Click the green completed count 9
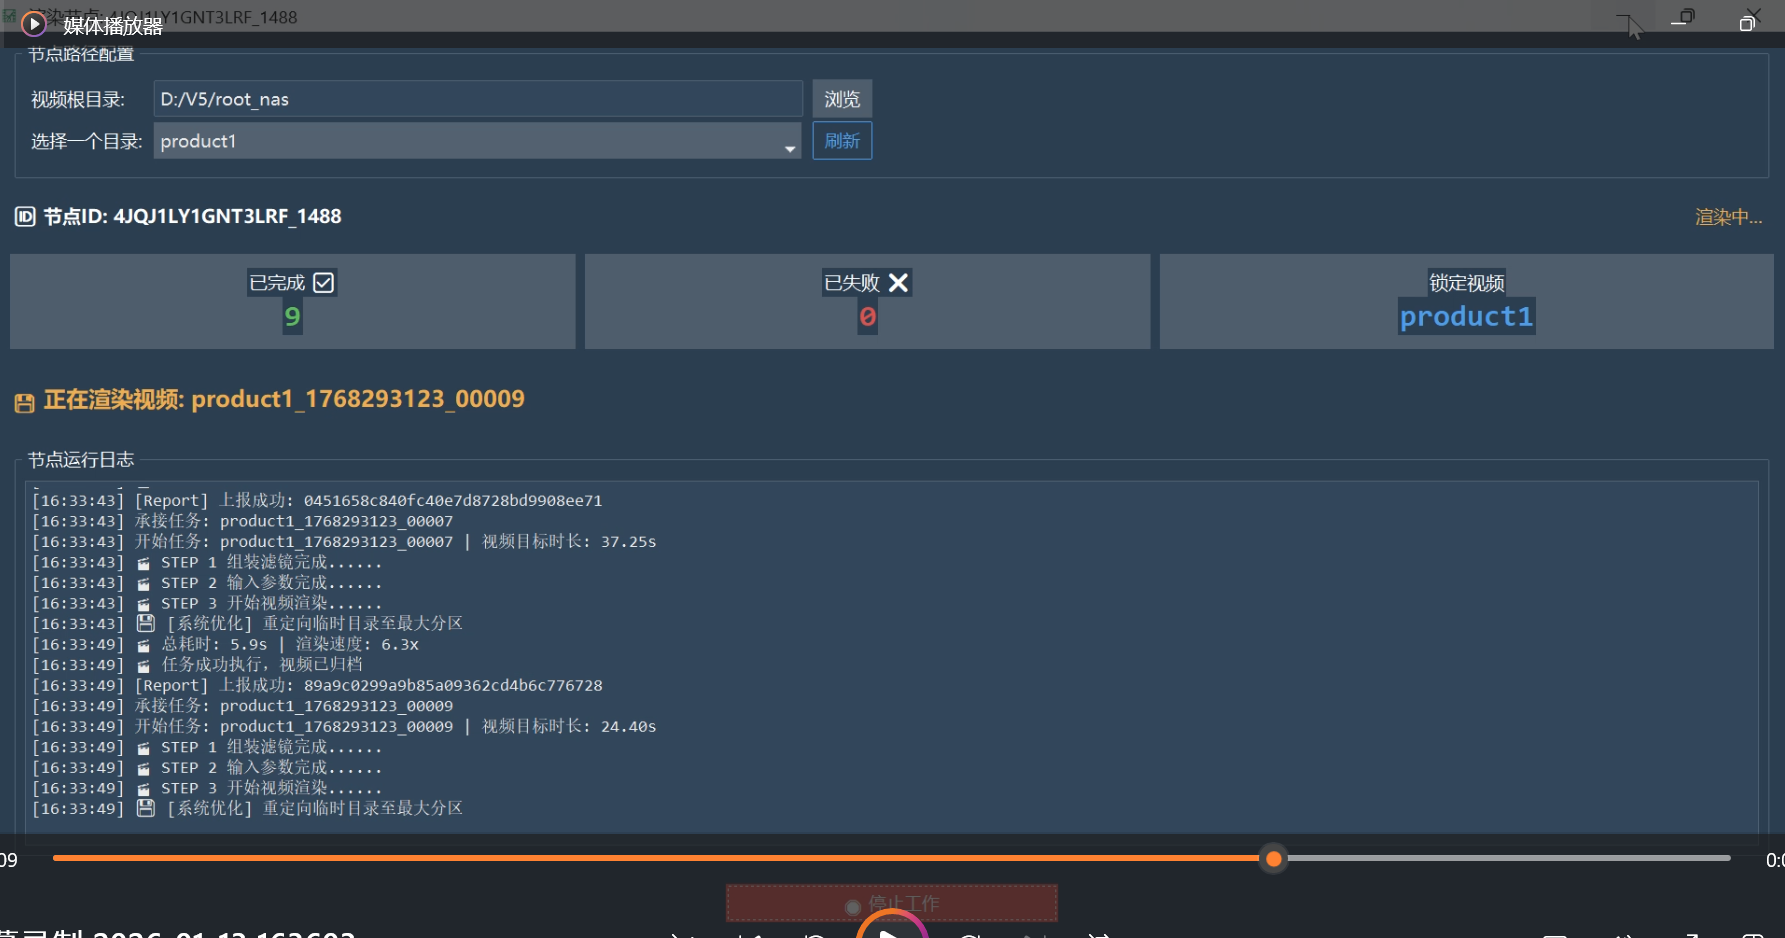This screenshot has height=938, width=1785. (x=292, y=317)
